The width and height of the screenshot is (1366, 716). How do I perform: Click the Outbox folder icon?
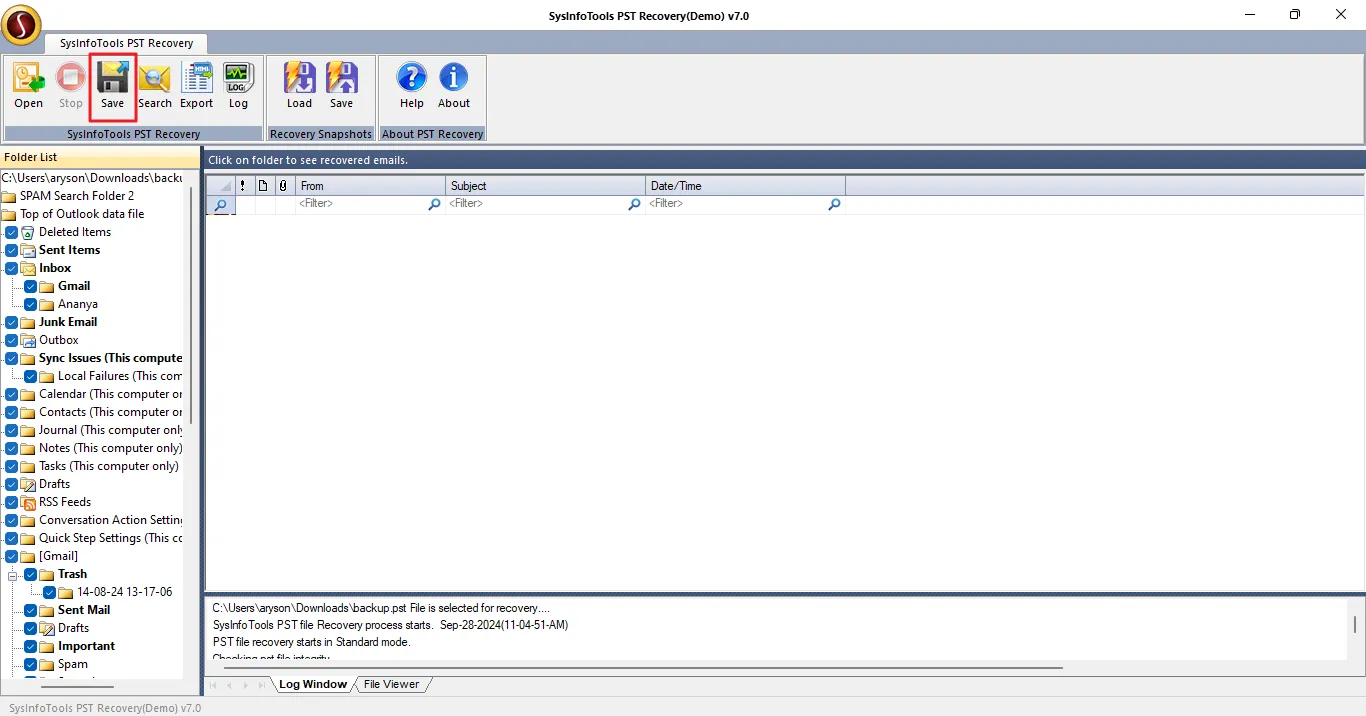[28, 340]
